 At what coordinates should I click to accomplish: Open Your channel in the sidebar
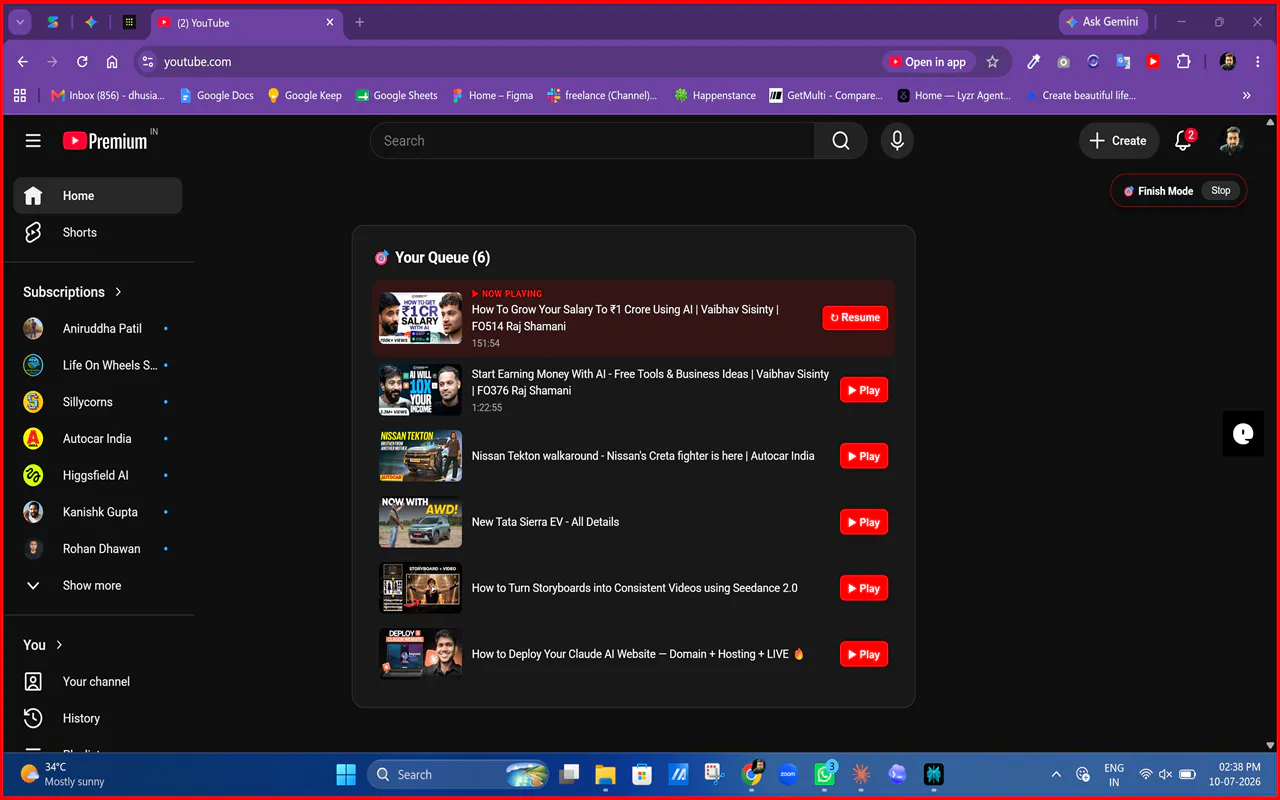98,682
